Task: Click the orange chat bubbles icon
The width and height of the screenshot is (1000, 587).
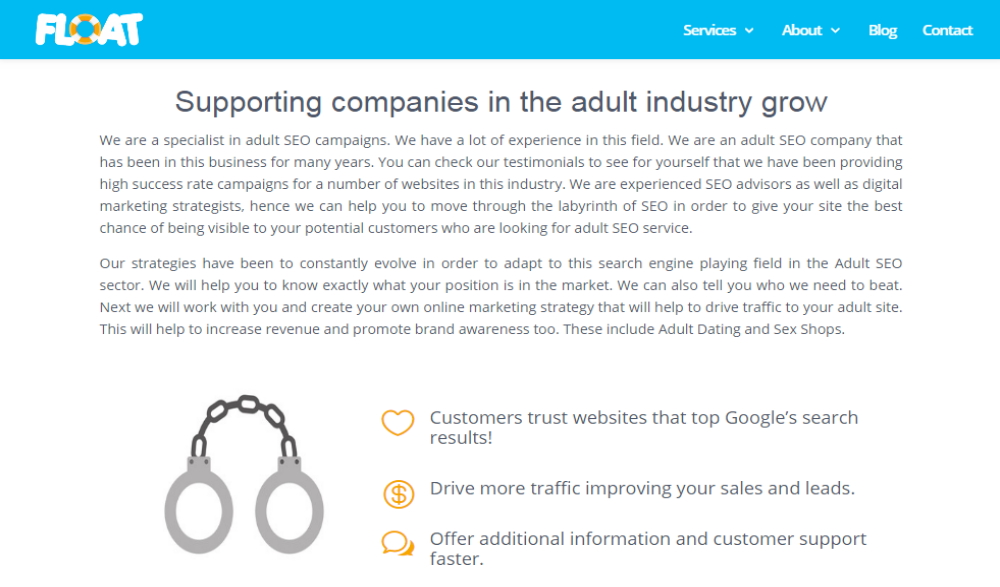Action: click(x=398, y=544)
